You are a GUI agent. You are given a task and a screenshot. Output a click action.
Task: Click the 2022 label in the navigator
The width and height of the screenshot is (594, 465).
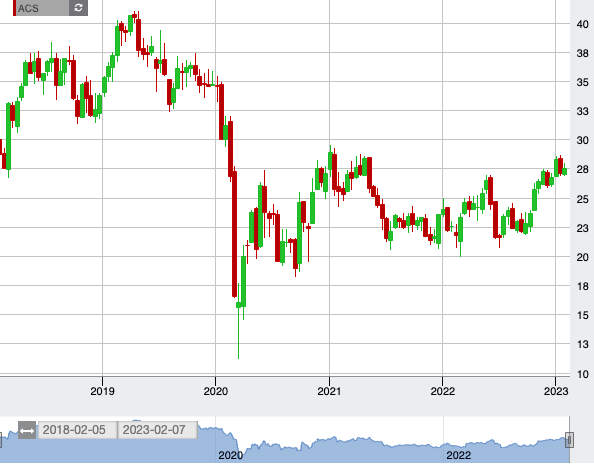coord(458,455)
